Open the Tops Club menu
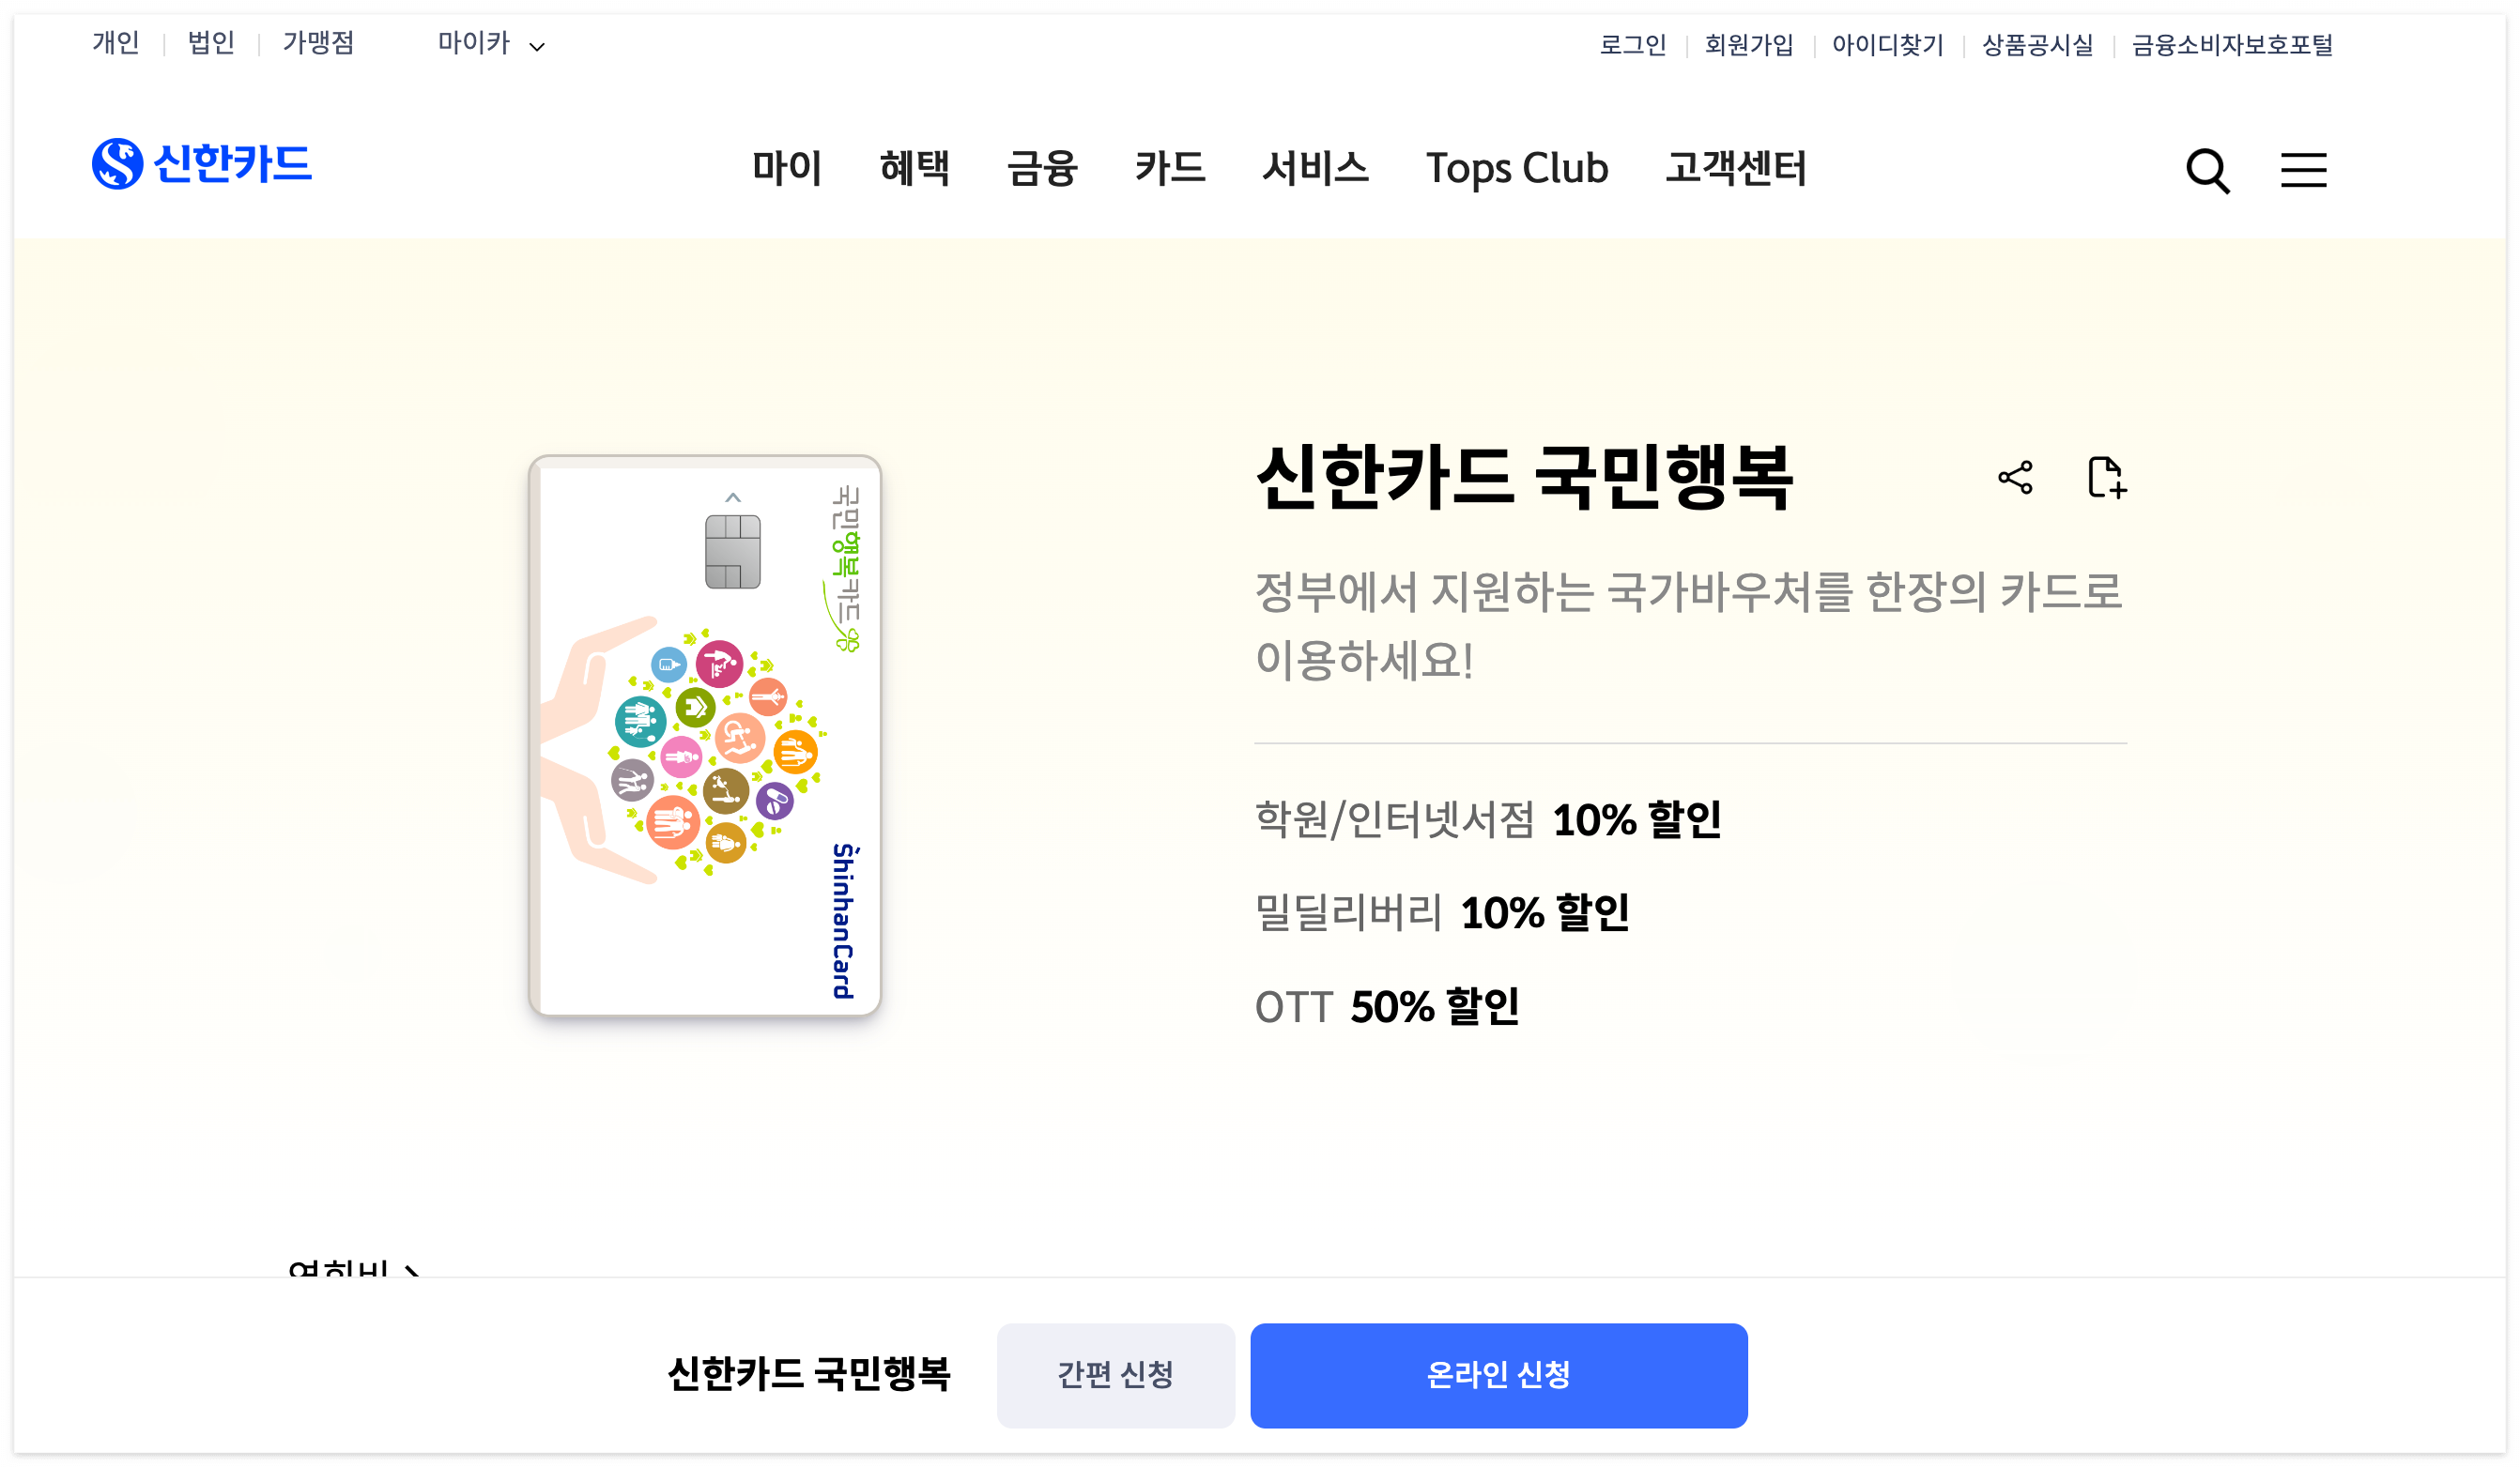The image size is (2520, 1467). pyautogui.click(x=1517, y=170)
